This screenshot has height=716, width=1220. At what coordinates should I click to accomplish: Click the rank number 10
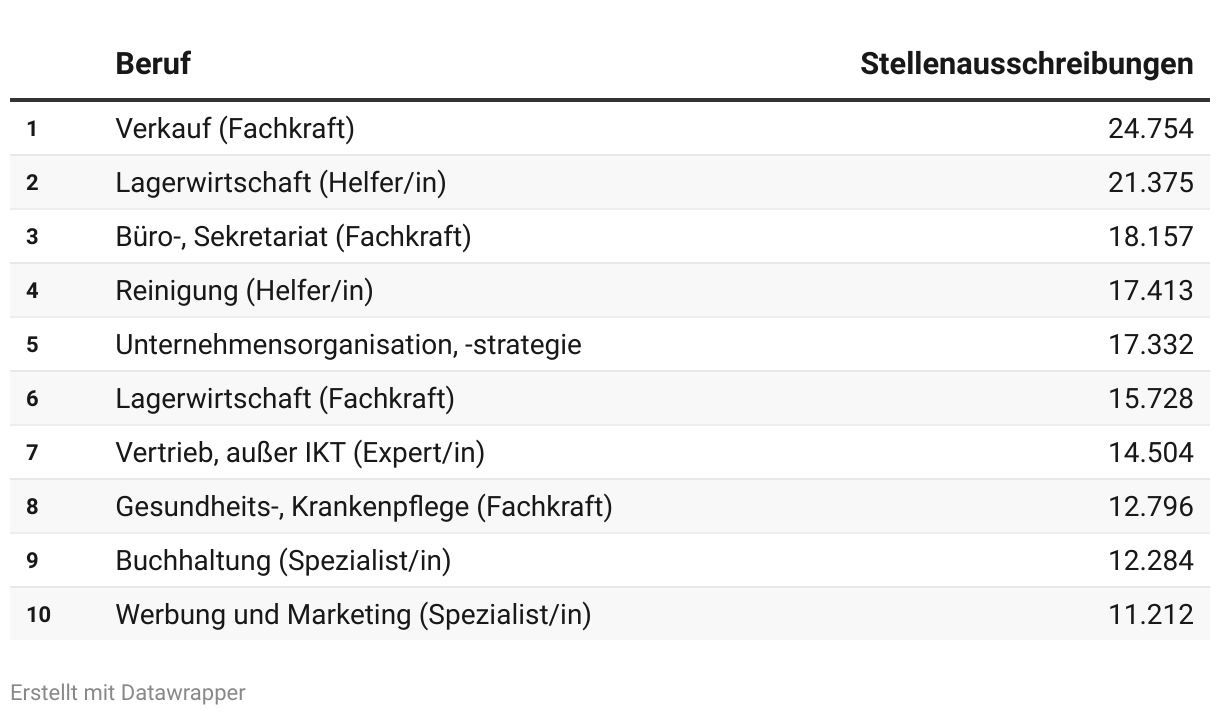click(38, 614)
